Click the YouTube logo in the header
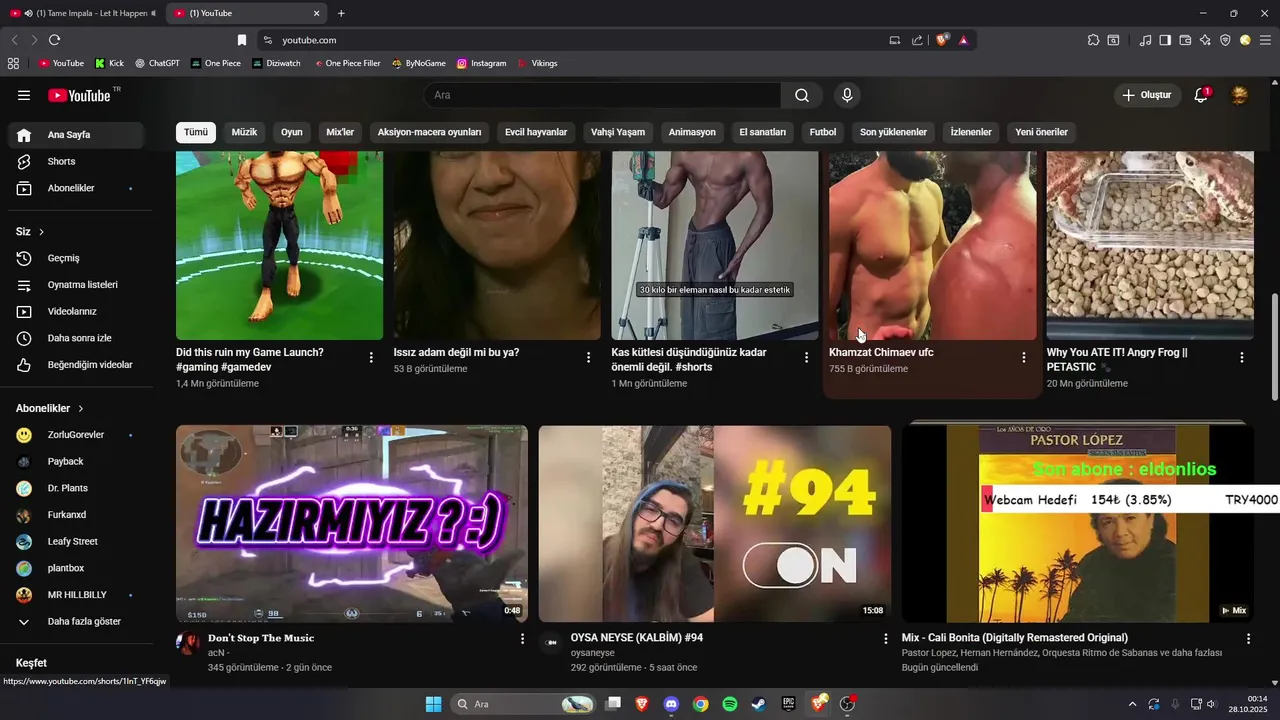The height and width of the screenshot is (720, 1280). click(79, 95)
